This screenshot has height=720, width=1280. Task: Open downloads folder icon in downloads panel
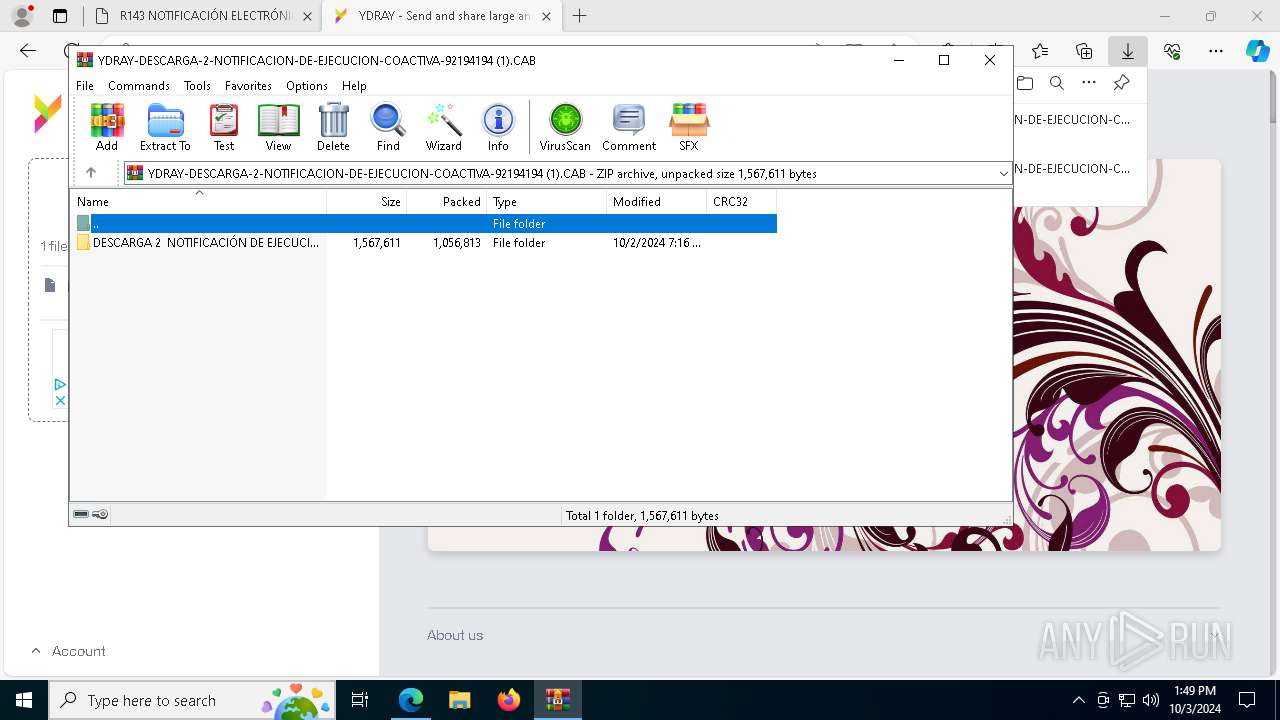click(x=1025, y=83)
